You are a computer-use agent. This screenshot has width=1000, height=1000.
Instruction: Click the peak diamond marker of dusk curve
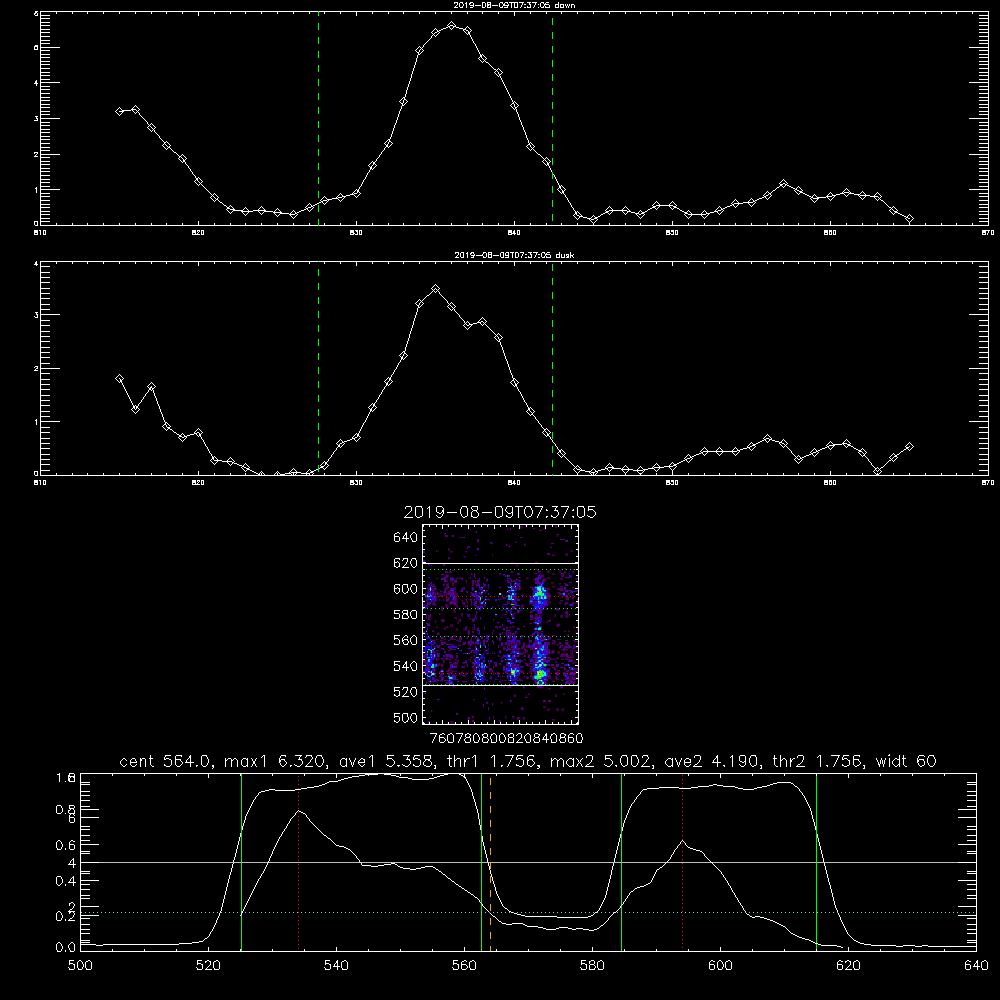[x=436, y=289]
